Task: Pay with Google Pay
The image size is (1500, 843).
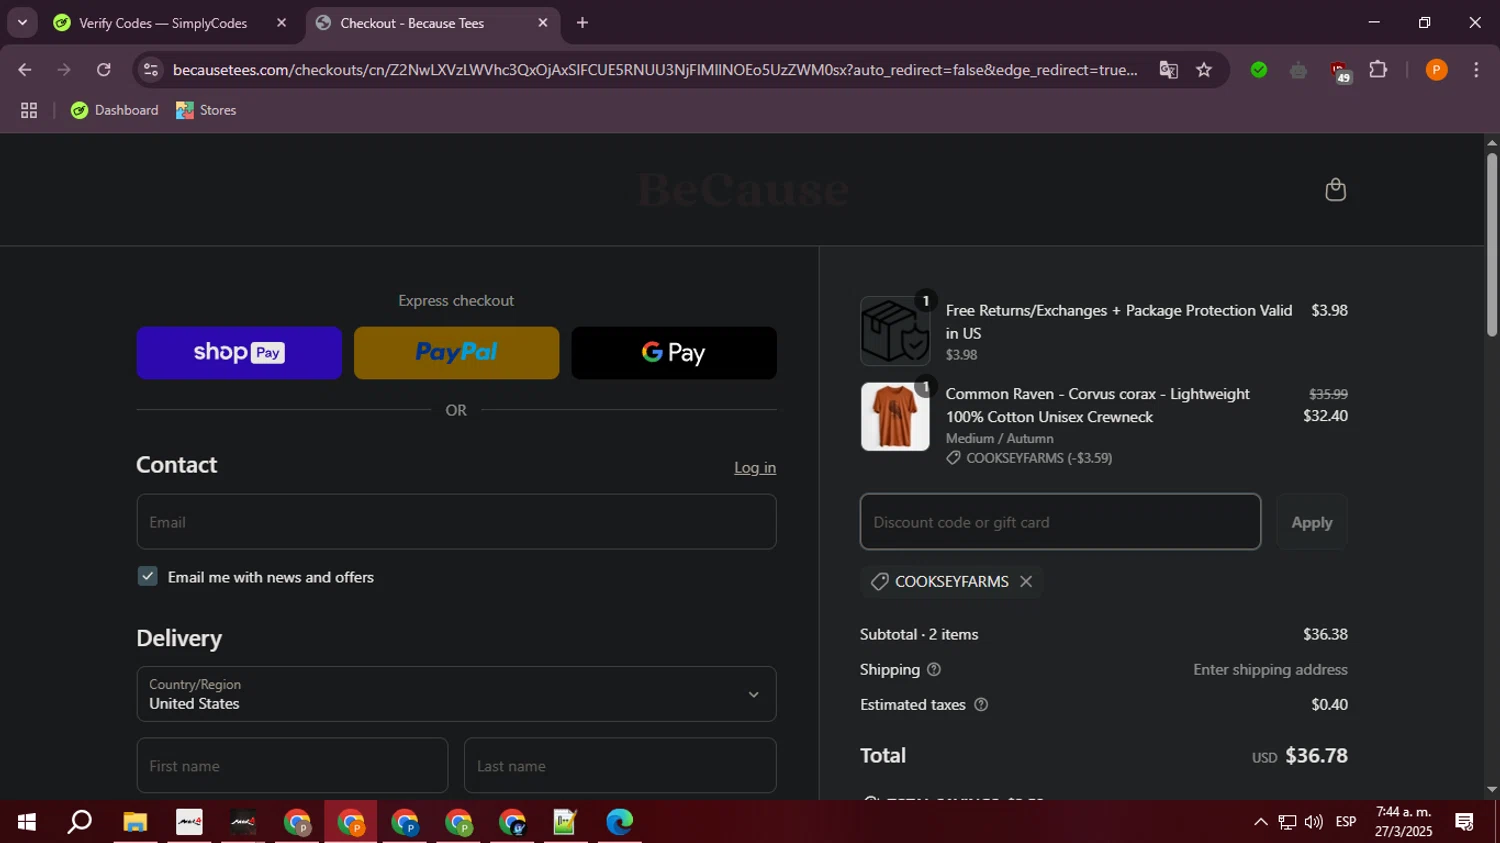Action: [x=674, y=353]
